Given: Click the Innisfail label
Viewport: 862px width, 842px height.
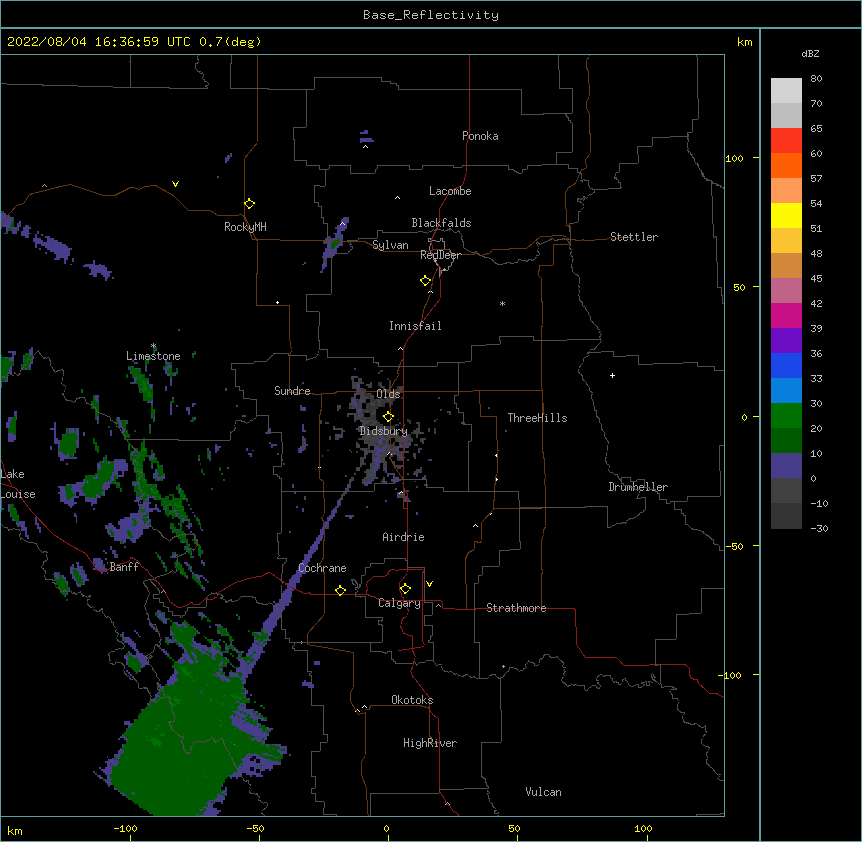Looking at the screenshot, I should pyautogui.click(x=415, y=326).
